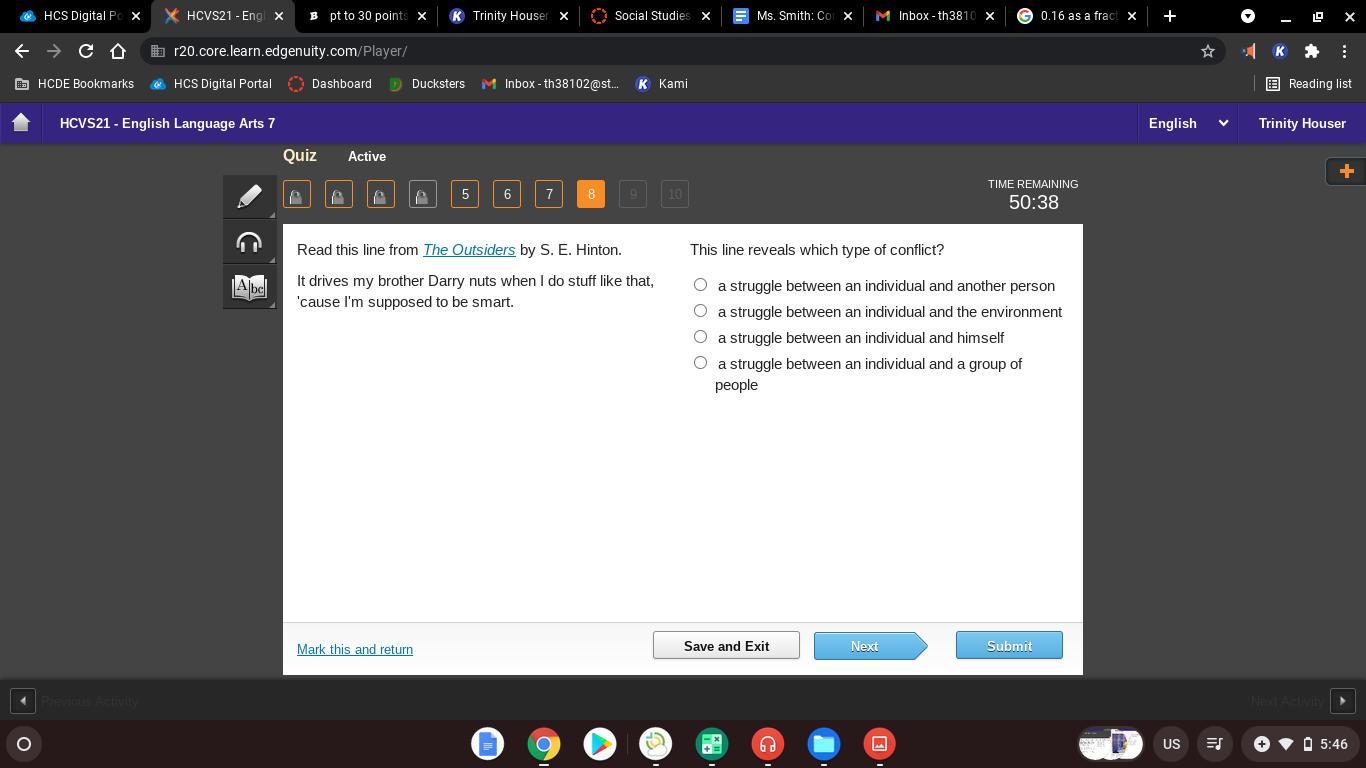Open a new browser tab

coord(1170,16)
